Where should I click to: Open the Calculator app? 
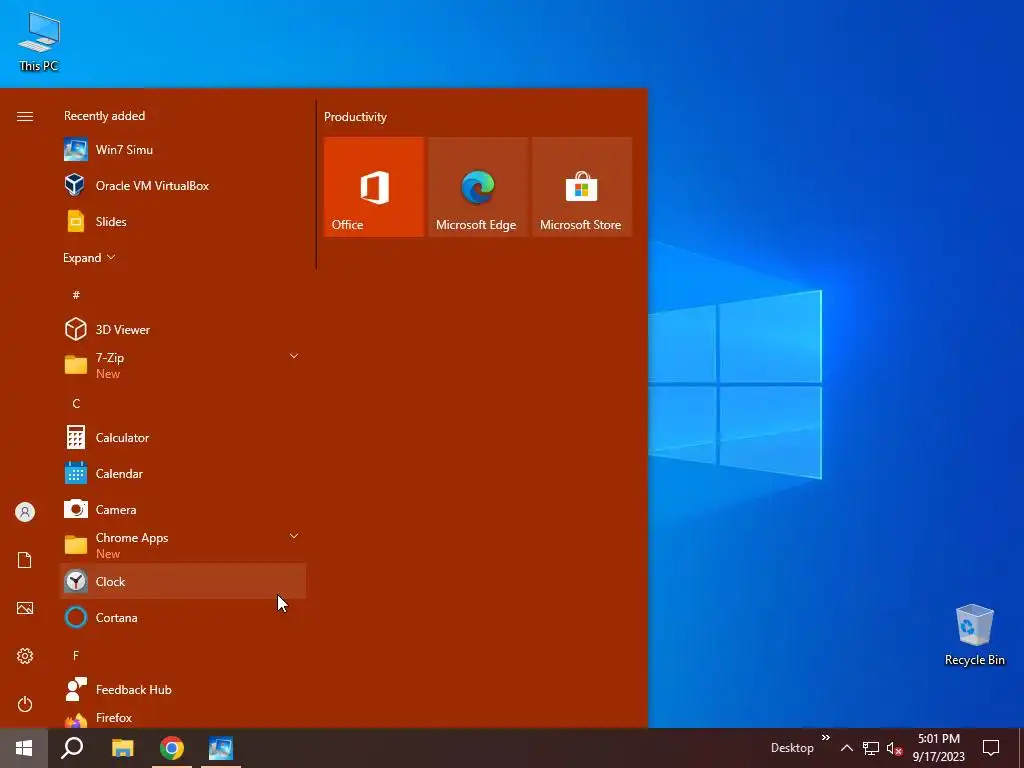(x=183, y=438)
